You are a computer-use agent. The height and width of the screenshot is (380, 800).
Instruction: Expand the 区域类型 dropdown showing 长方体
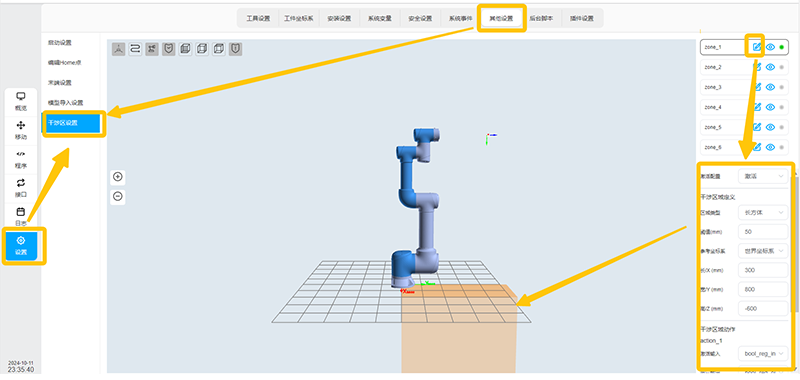[x=763, y=212]
